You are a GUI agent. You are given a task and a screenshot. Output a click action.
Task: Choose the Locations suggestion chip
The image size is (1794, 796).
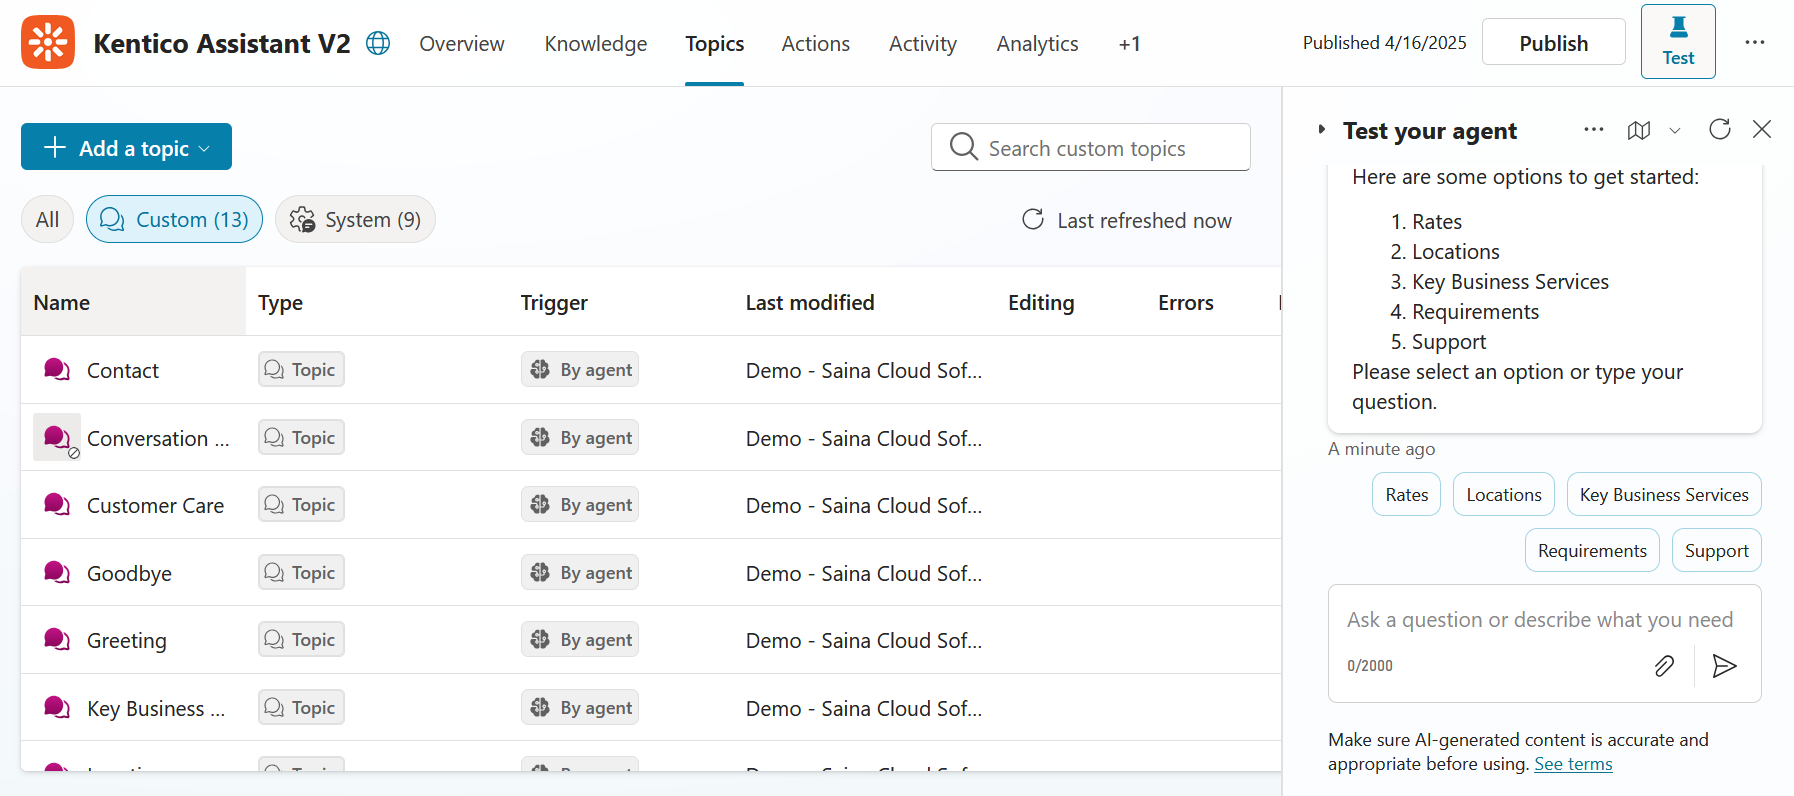pyautogui.click(x=1503, y=494)
